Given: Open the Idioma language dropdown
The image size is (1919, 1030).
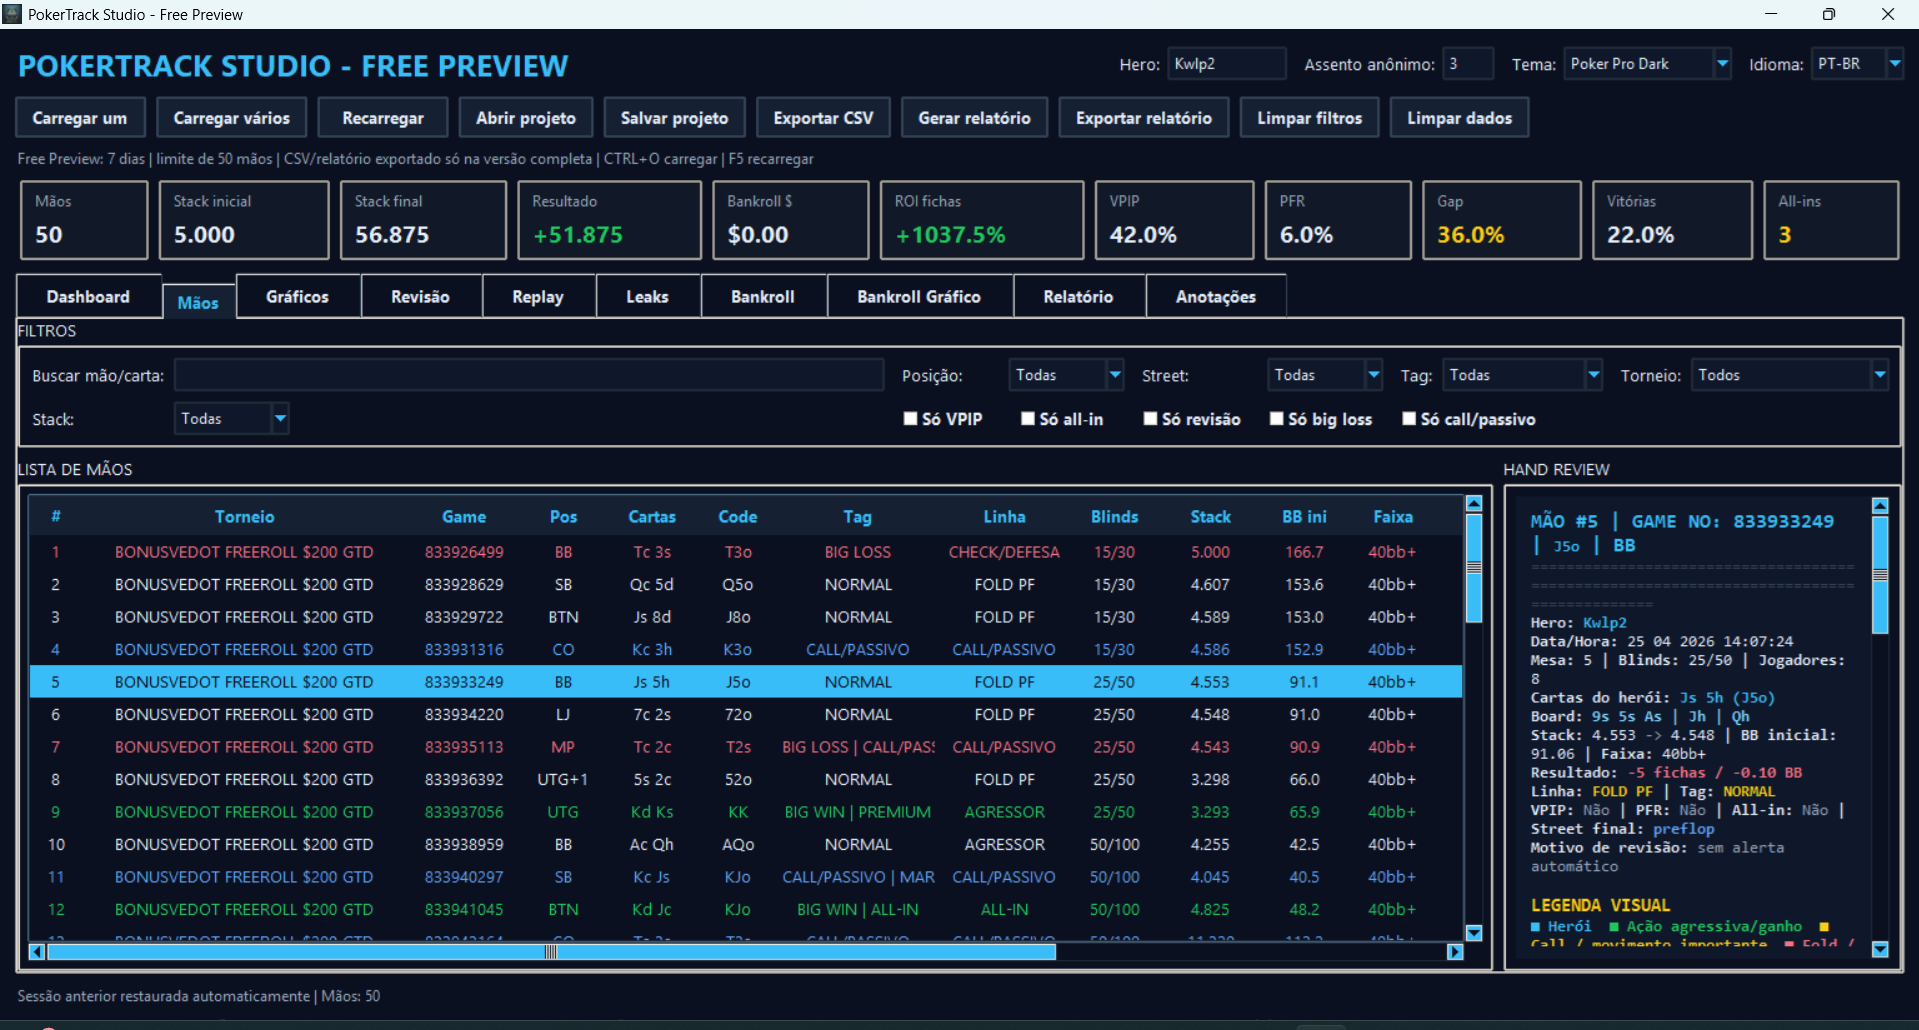Looking at the screenshot, I should point(1894,64).
